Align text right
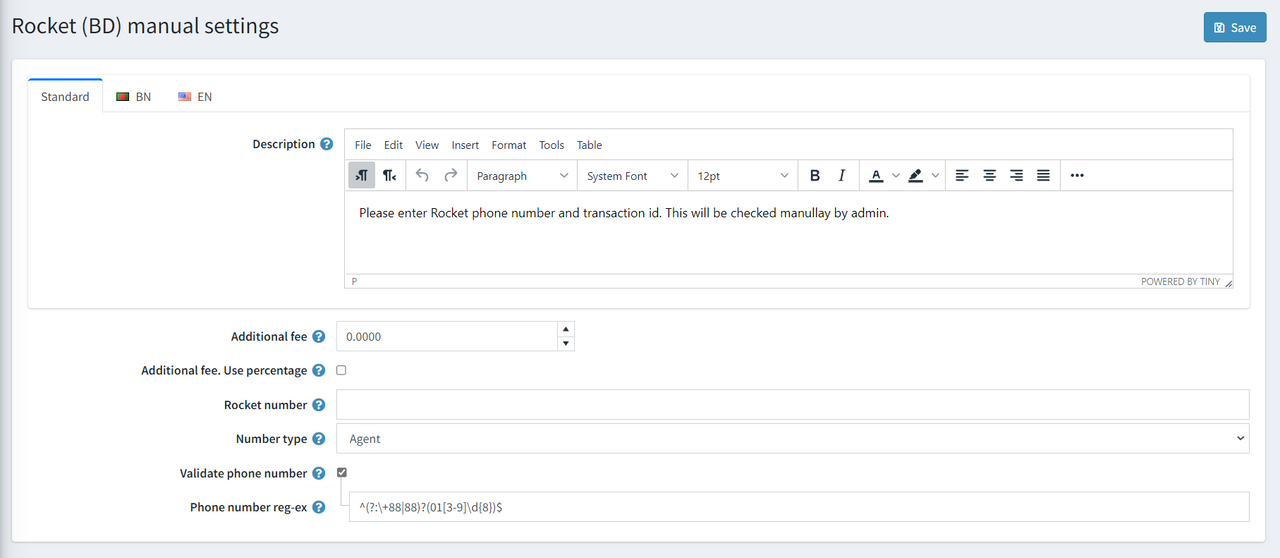The height and width of the screenshot is (558, 1280). point(1016,175)
